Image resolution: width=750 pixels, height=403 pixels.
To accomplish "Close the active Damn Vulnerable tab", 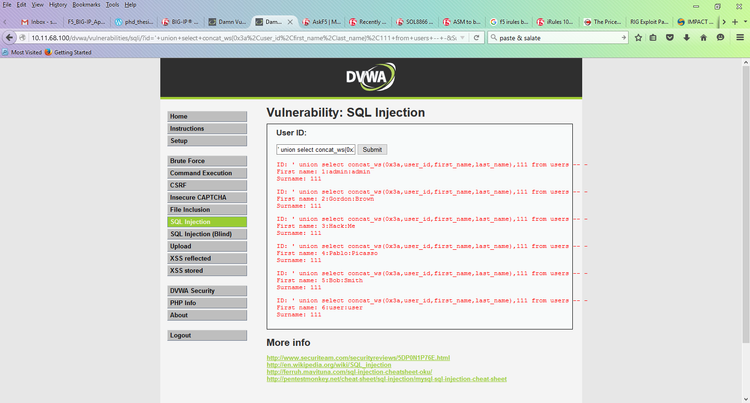I will click(290, 22).
